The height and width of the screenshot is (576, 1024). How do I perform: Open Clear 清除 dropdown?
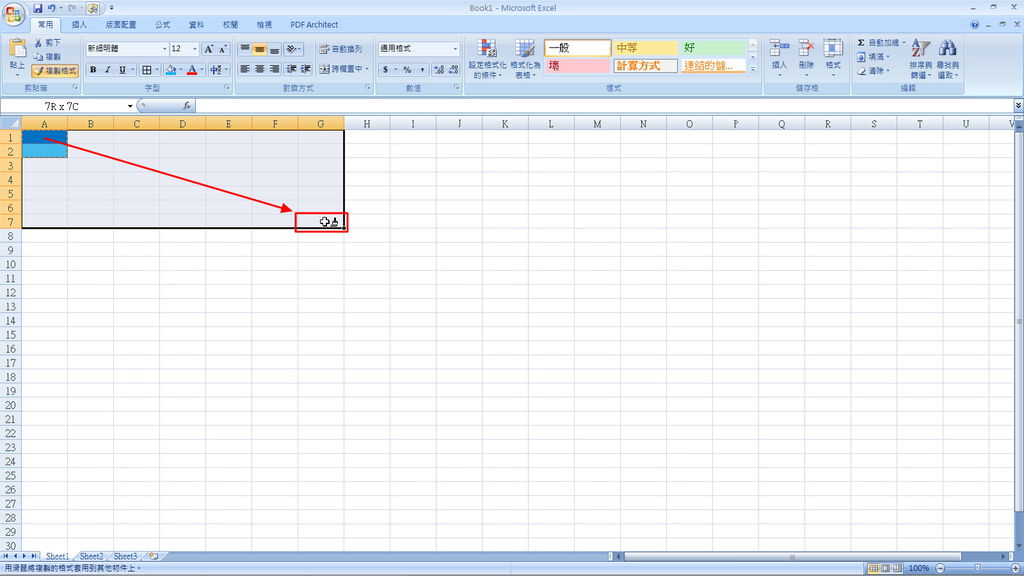[874, 71]
